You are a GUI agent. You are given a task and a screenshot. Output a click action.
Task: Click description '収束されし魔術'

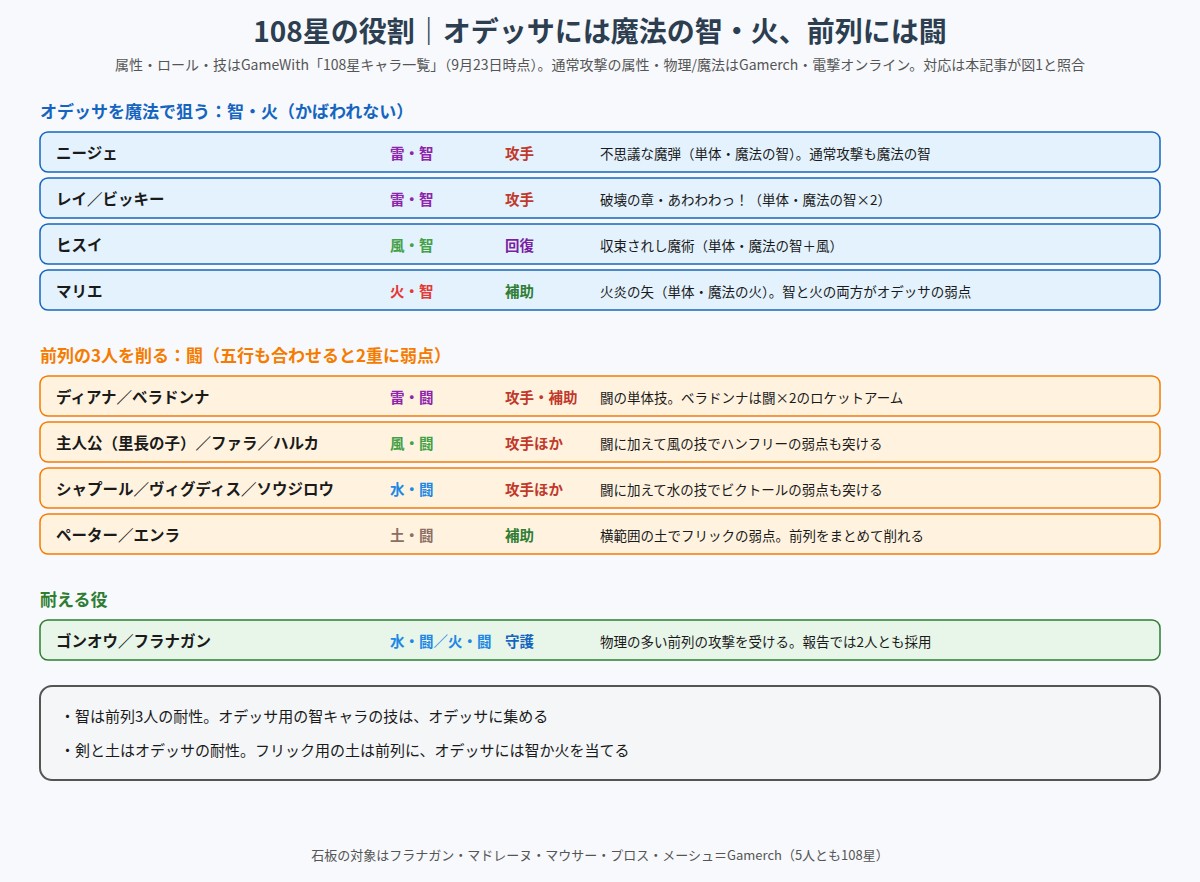pyautogui.click(x=717, y=247)
